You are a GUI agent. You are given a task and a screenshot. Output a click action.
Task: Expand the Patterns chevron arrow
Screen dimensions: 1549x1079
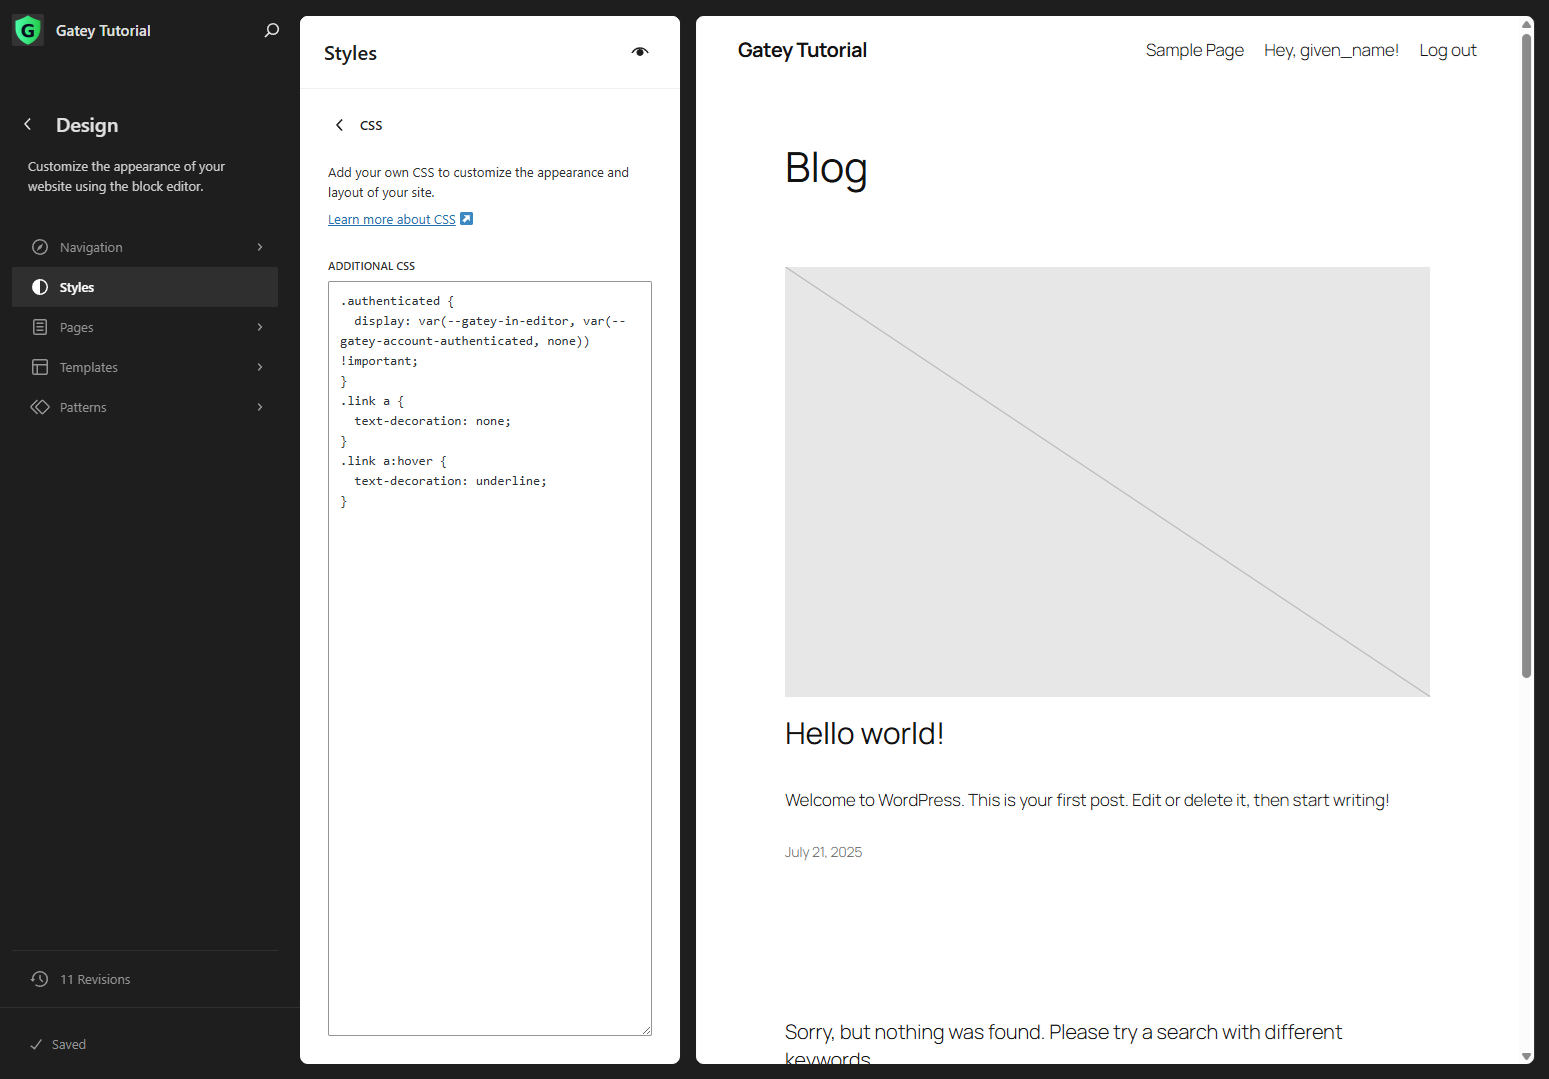point(260,407)
